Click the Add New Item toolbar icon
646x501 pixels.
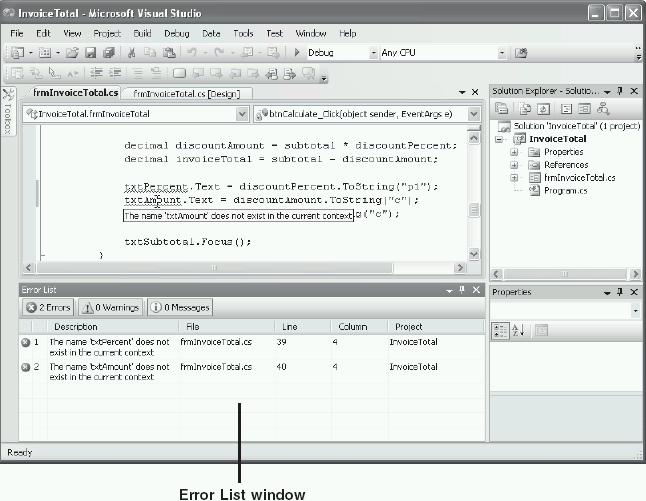(x=44, y=53)
